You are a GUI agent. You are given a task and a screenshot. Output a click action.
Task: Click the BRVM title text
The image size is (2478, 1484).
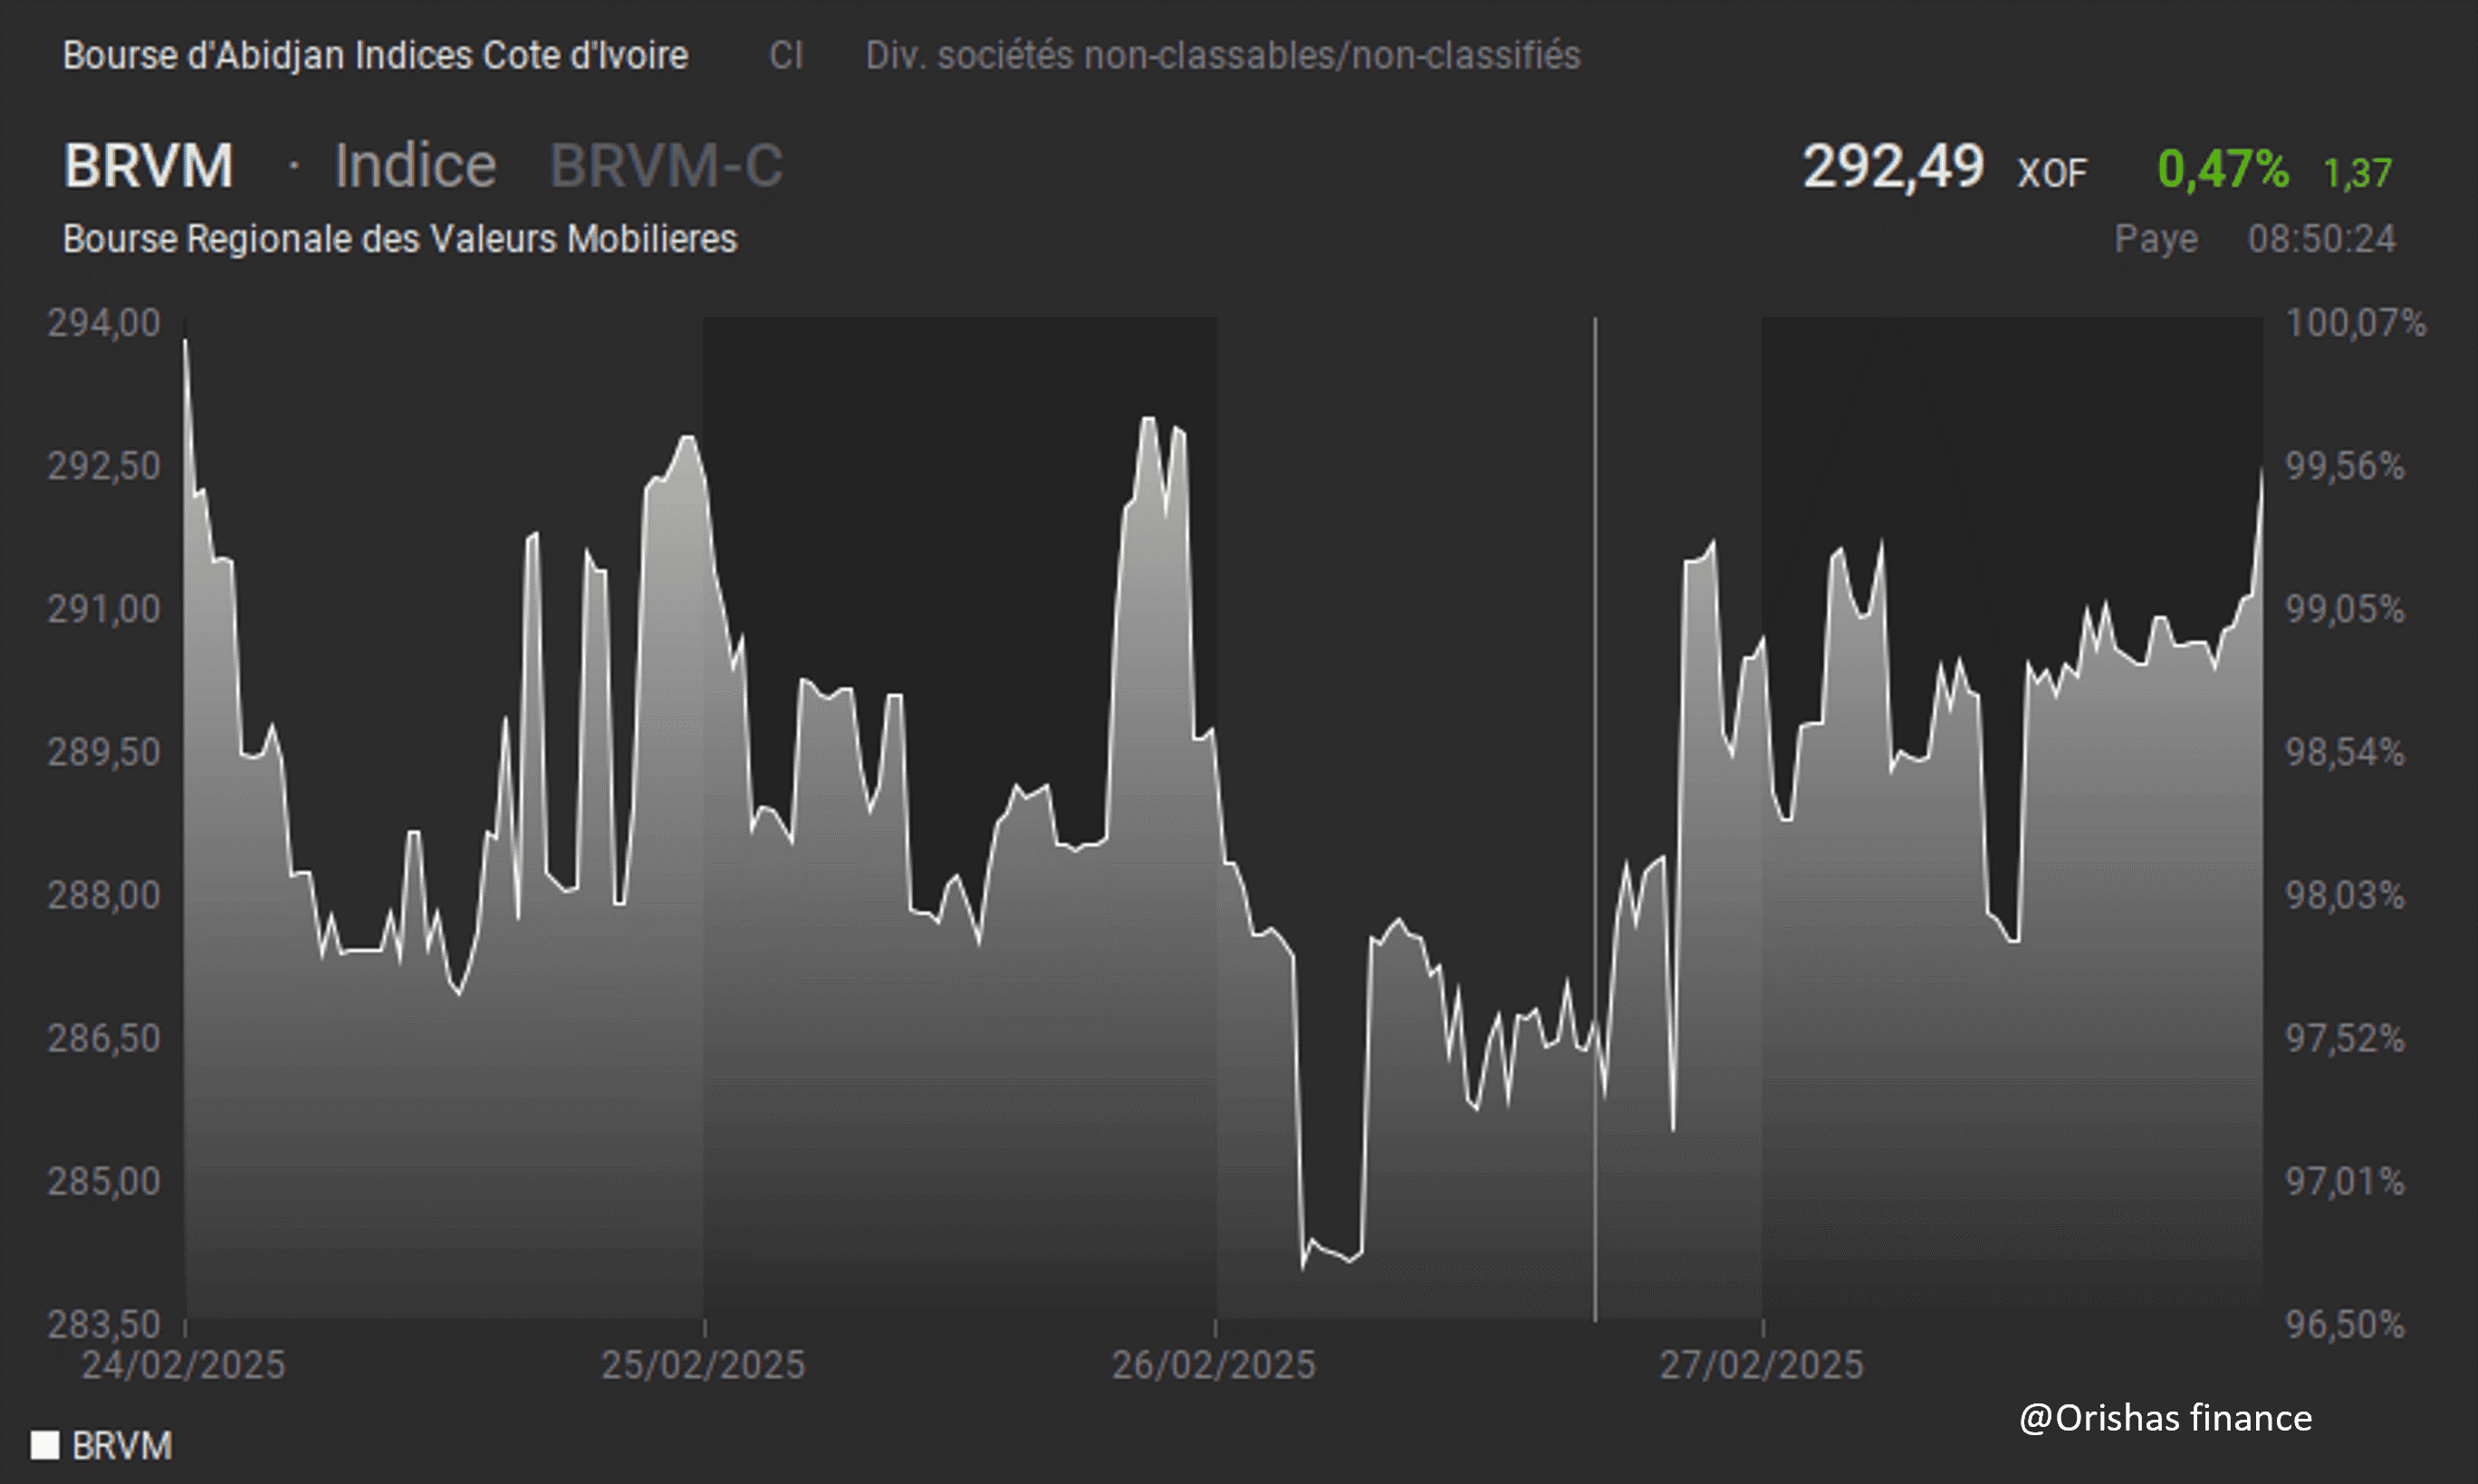(149, 165)
